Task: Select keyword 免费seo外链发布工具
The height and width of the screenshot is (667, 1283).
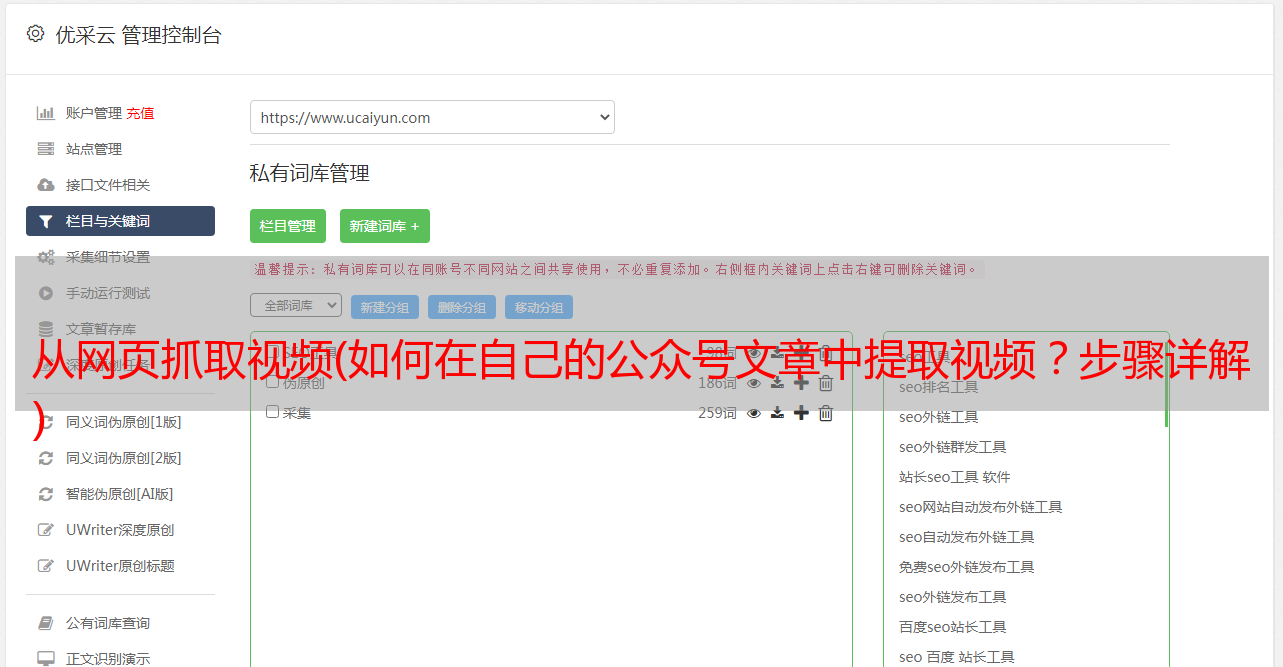Action: coord(966,567)
